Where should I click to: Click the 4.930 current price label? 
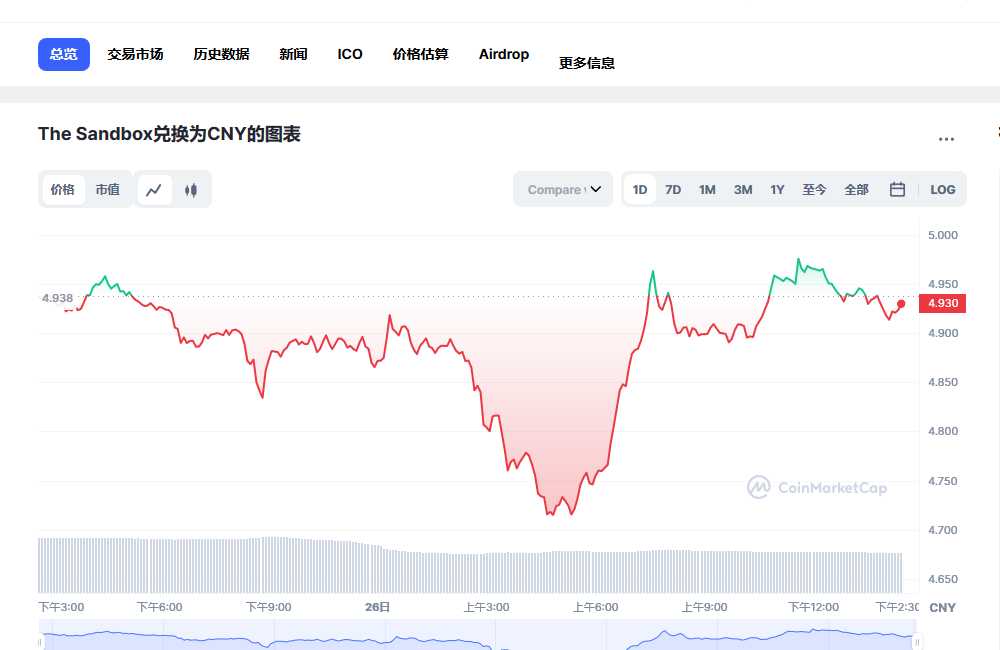point(943,304)
